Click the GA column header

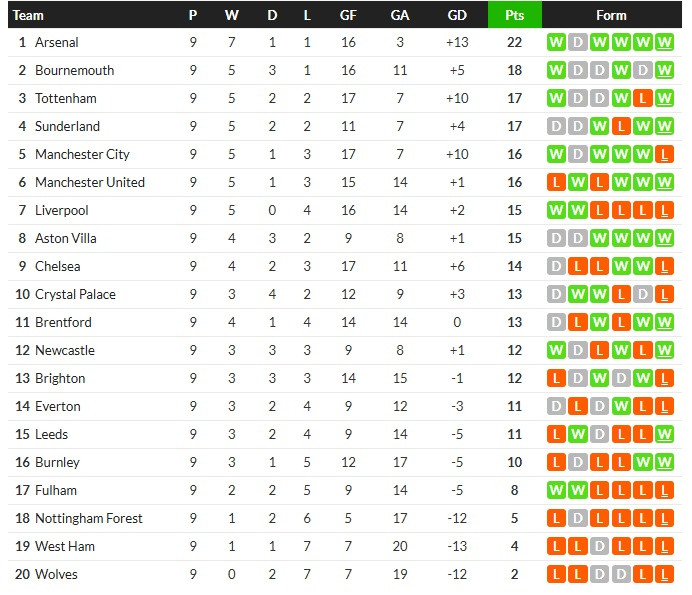[400, 15]
